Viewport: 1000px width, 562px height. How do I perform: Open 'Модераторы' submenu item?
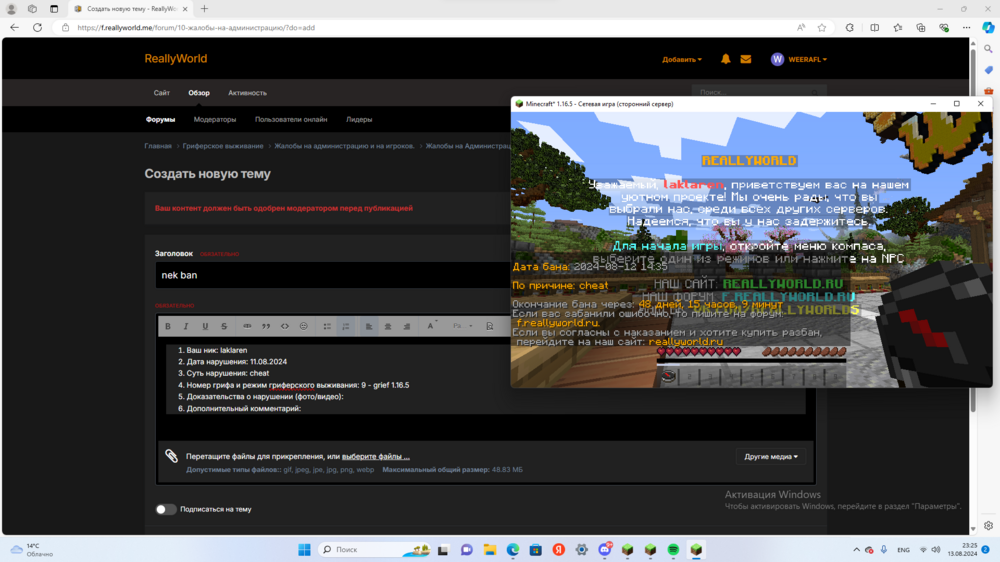pos(215,119)
